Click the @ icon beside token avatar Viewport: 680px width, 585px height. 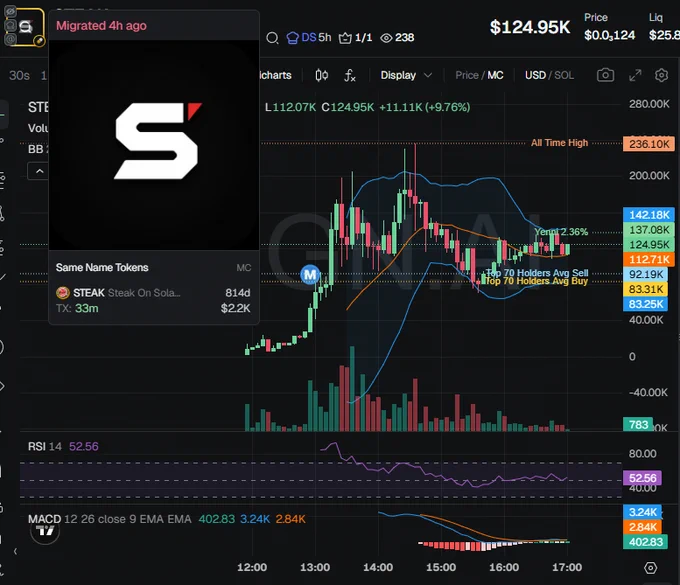point(10,39)
